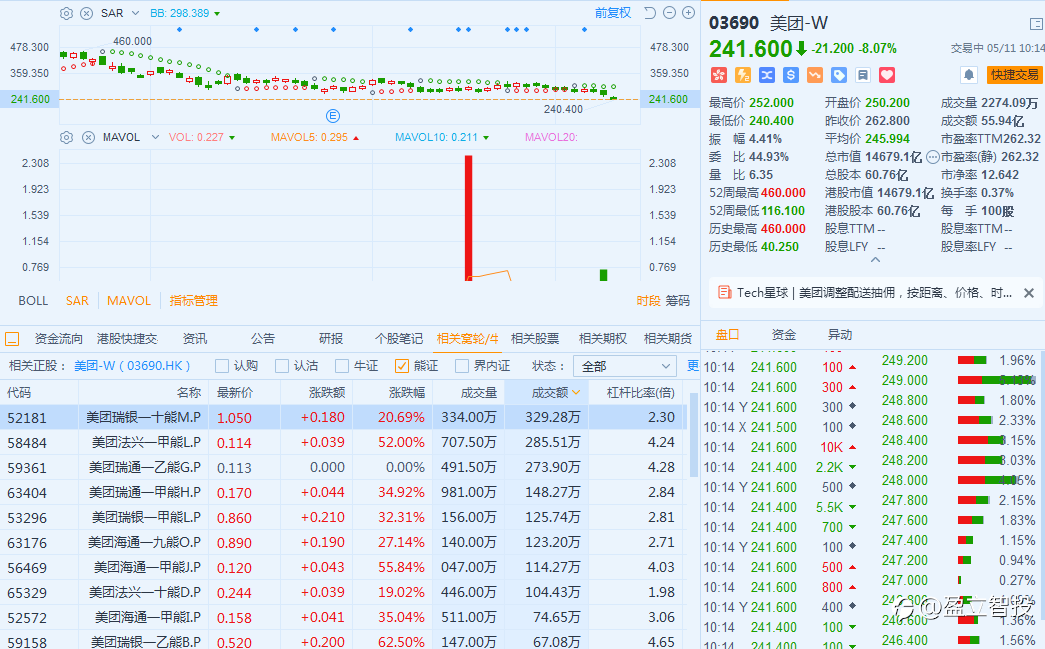
Task: Select the 相关期货 tab
Action: (x=668, y=339)
